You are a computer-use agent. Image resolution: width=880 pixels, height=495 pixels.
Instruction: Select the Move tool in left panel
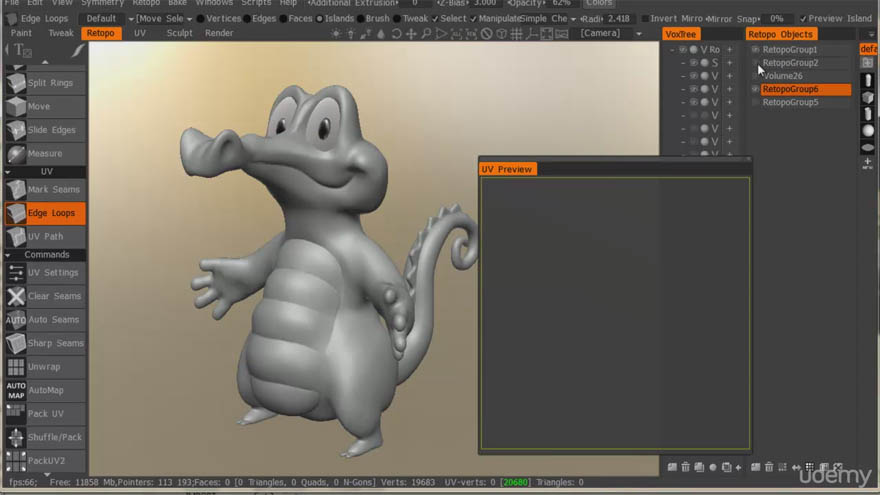pos(45,106)
